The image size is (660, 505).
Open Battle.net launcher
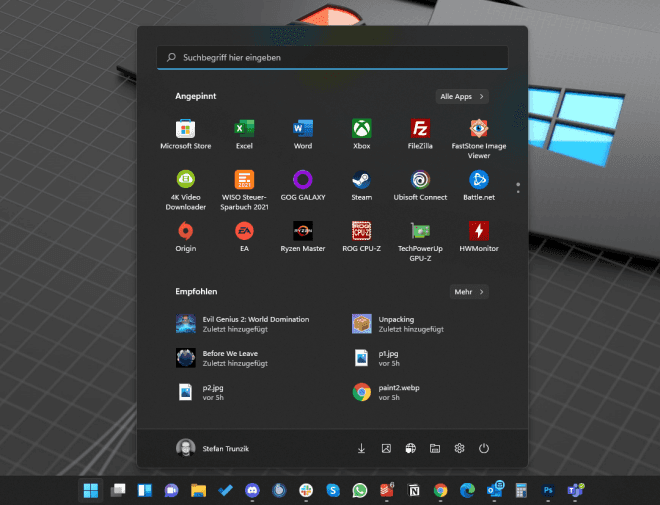[x=479, y=186]
